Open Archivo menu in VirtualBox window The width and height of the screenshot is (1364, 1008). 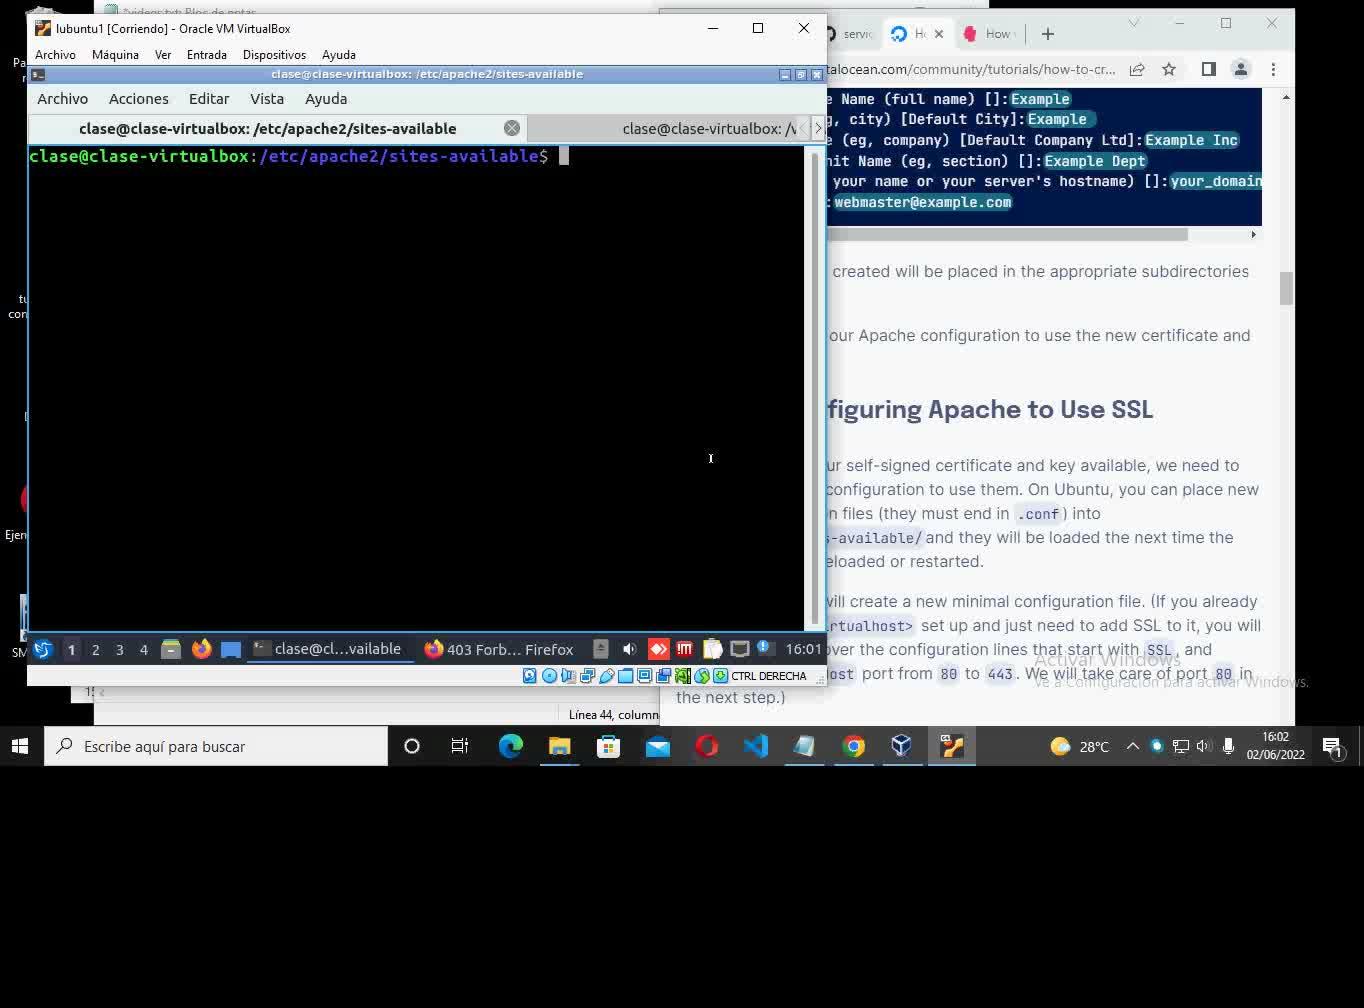pyautogui.click(x=55, y=55)
